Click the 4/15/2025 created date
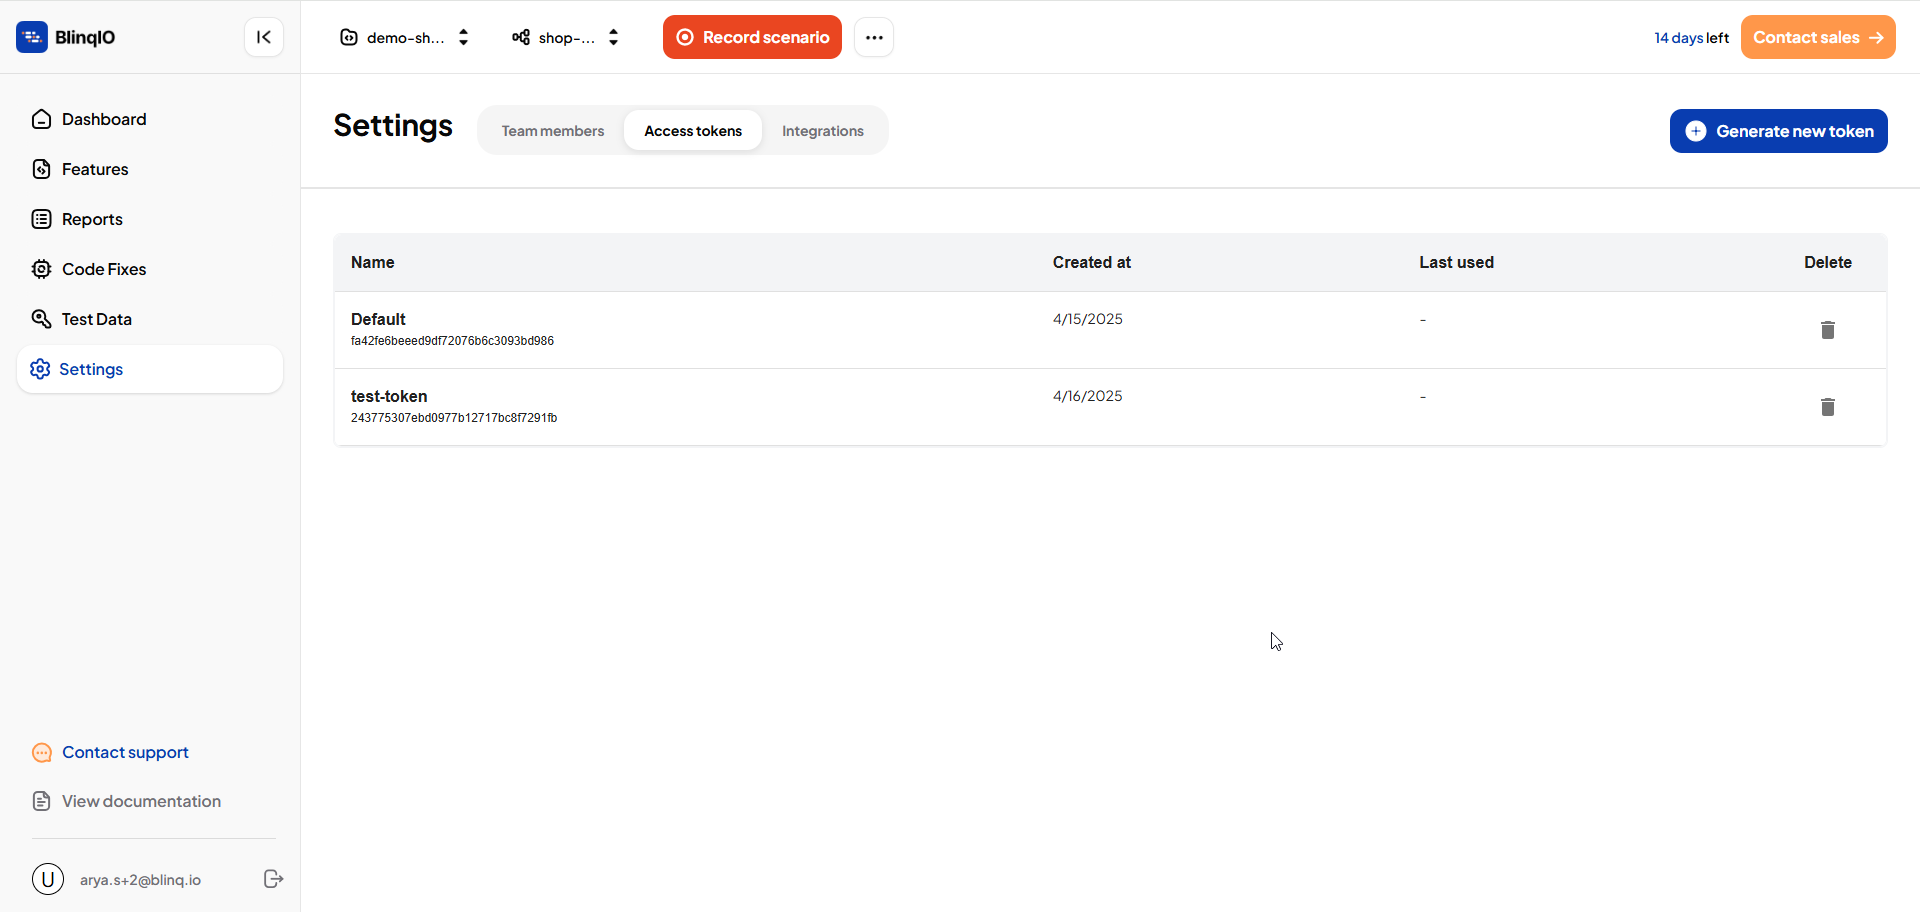This screenshot has width=1920, height=912. click(1088, 319)
